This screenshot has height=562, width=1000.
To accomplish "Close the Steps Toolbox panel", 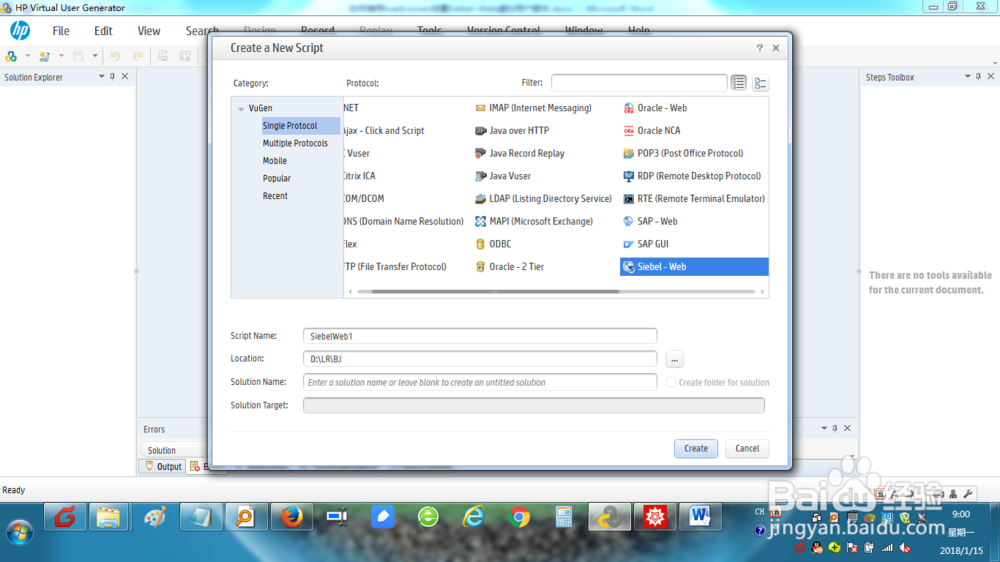I will tap(990, 77).
